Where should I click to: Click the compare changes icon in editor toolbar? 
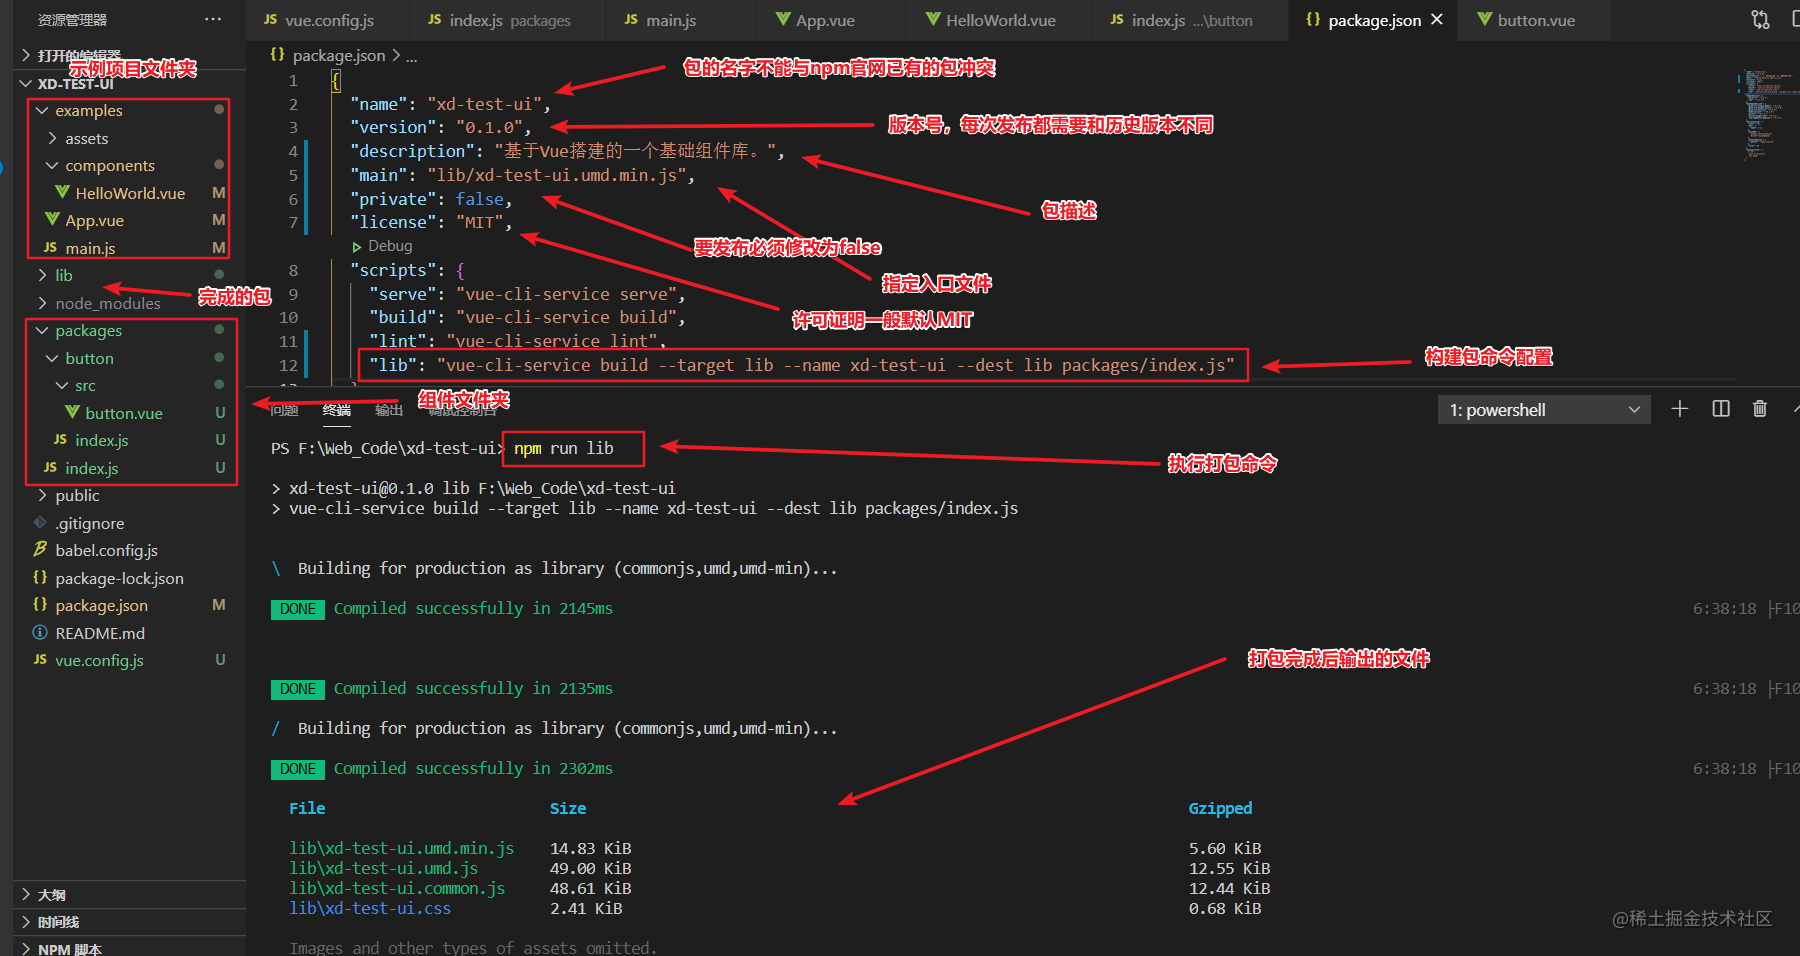tap(1760, 19)
